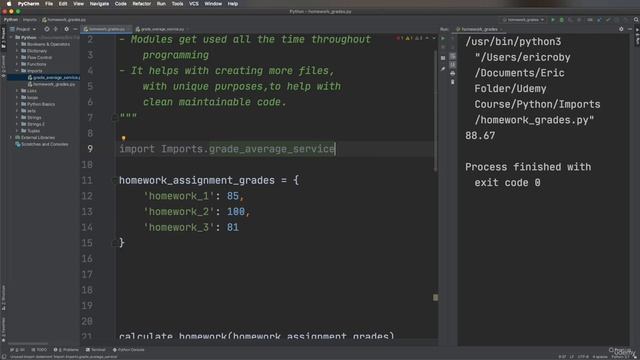Screen dimensions: 640x360
Task: Select the Tuples folder
Action: pyautogui.click(x=31, y=131)
